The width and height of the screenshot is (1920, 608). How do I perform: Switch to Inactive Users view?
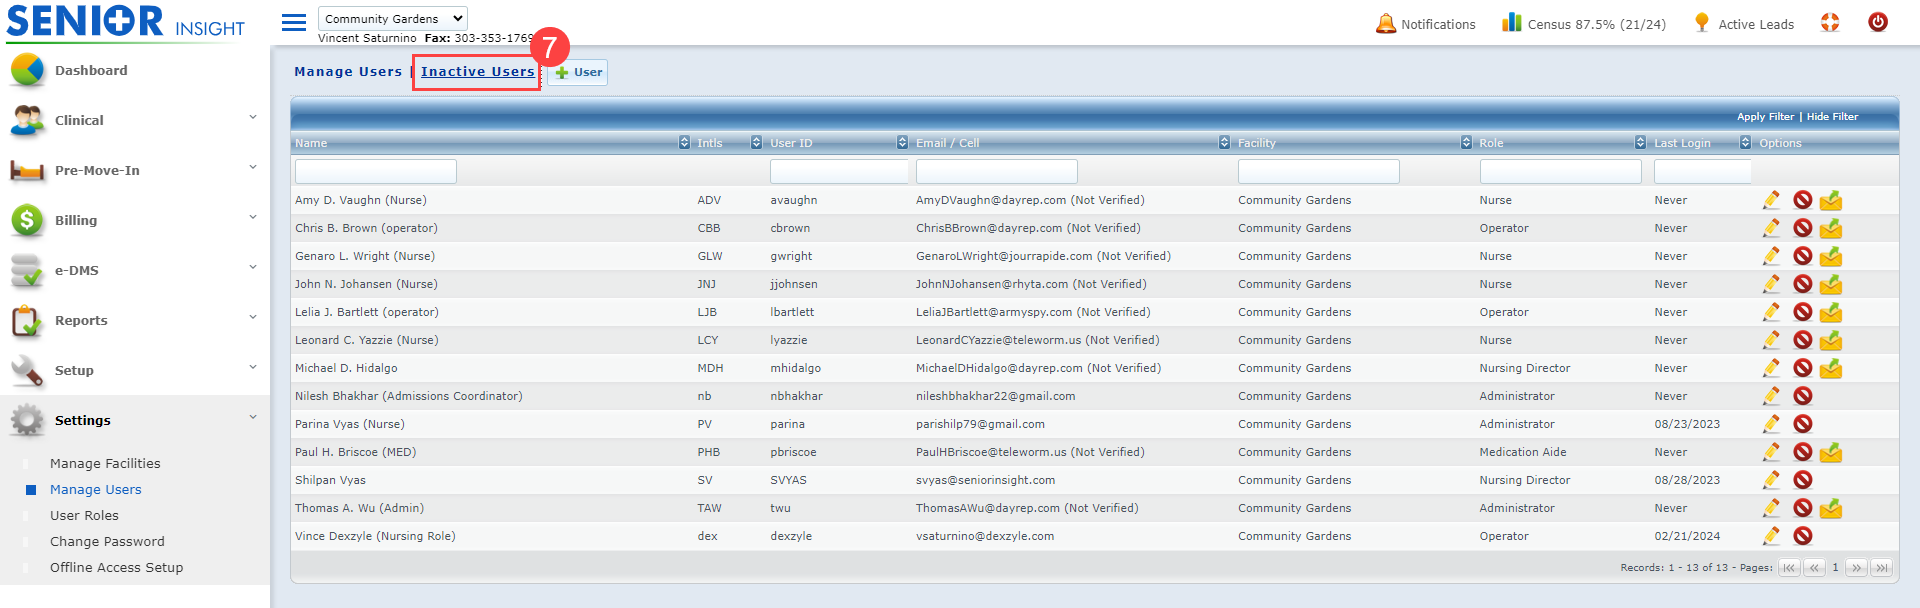(x=477, y=71)
